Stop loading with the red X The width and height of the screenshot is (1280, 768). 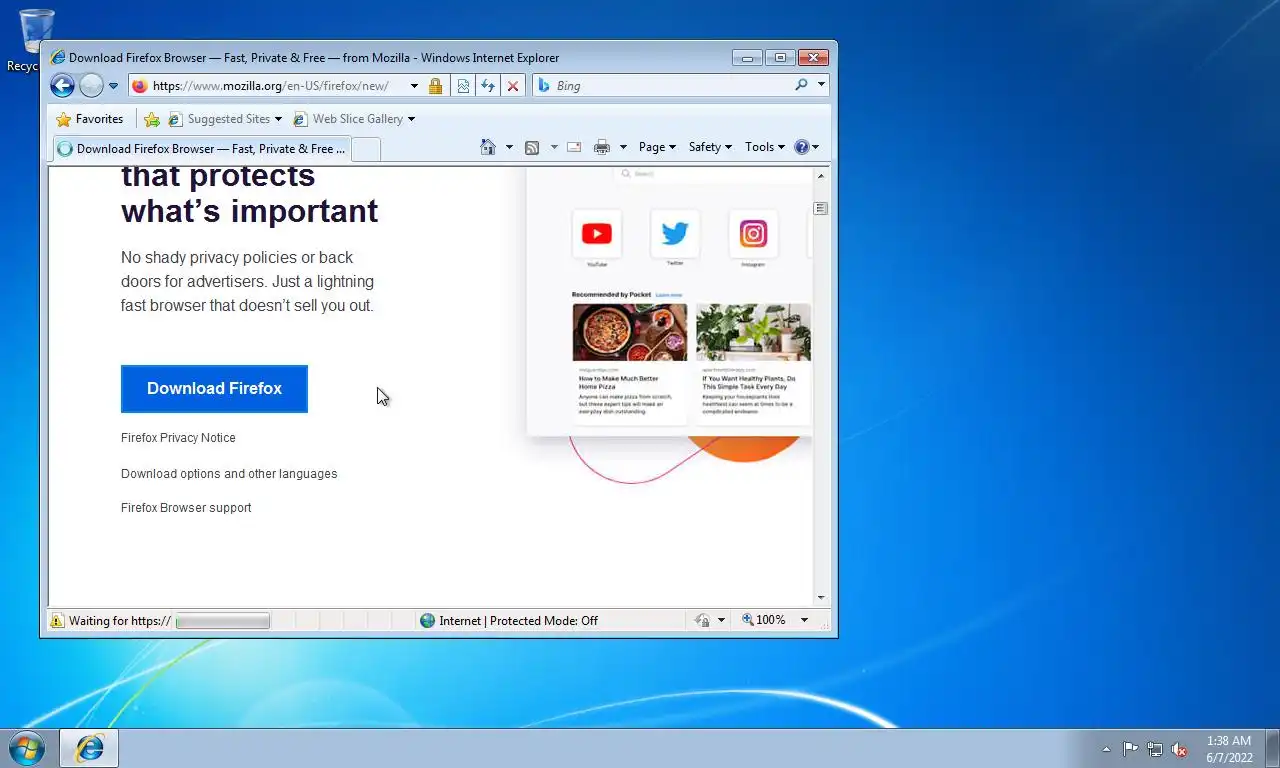[x=513, y=86]
